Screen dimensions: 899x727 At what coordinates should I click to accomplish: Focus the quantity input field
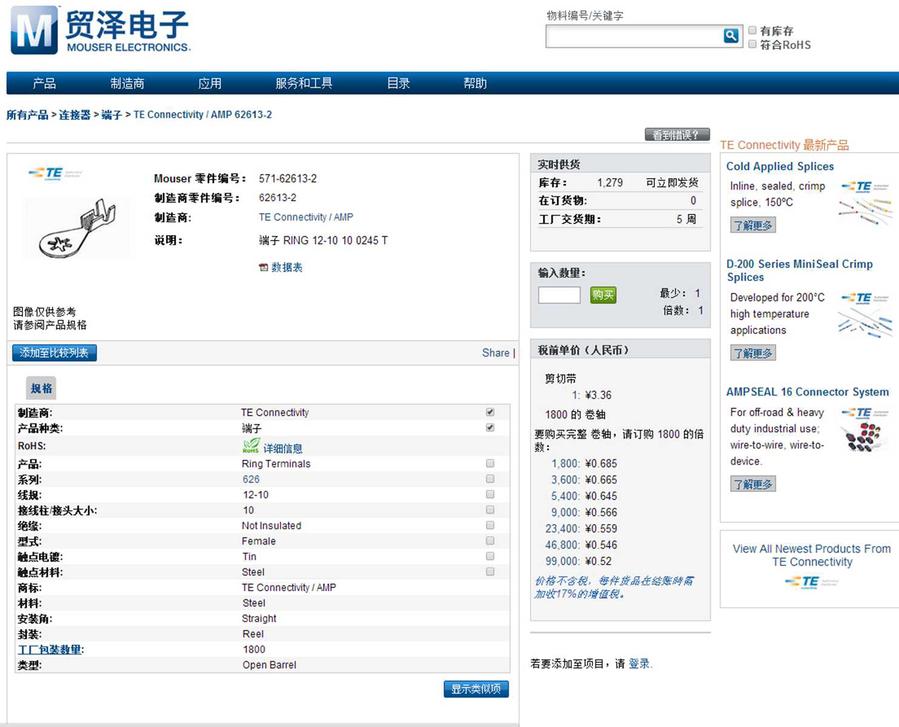(559, 295)
